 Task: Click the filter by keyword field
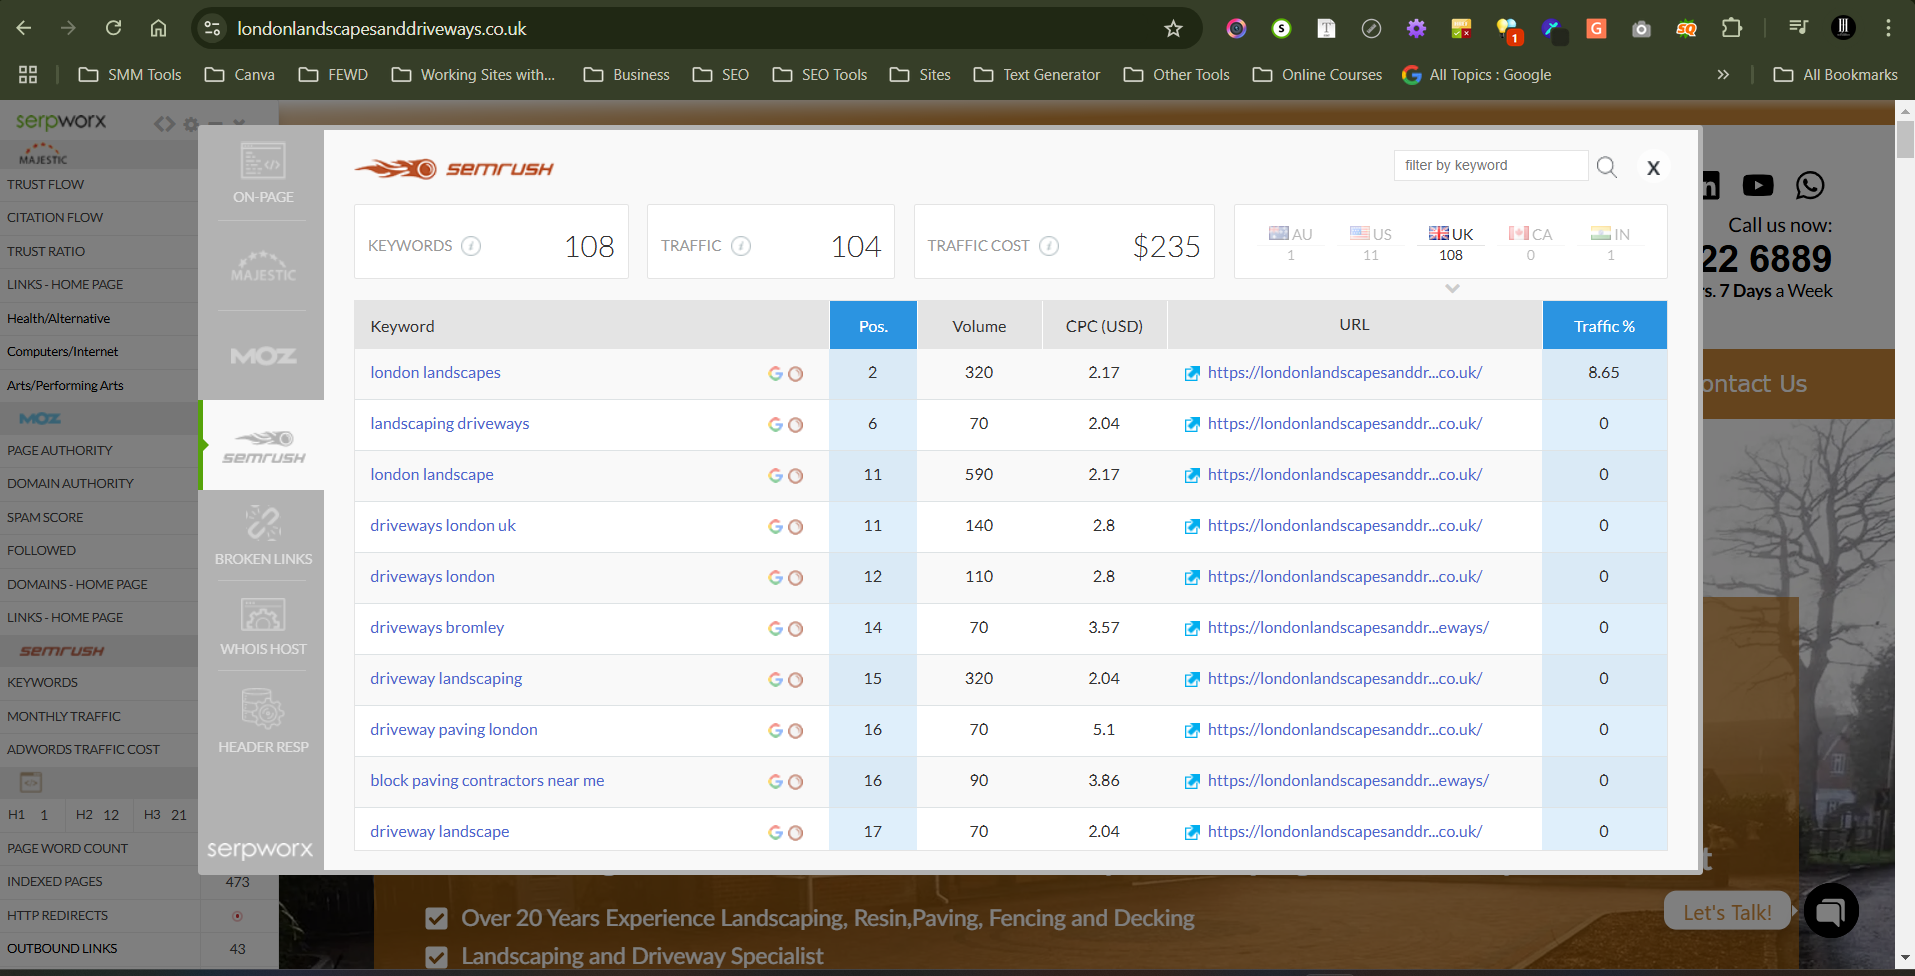click(1490, 165)
